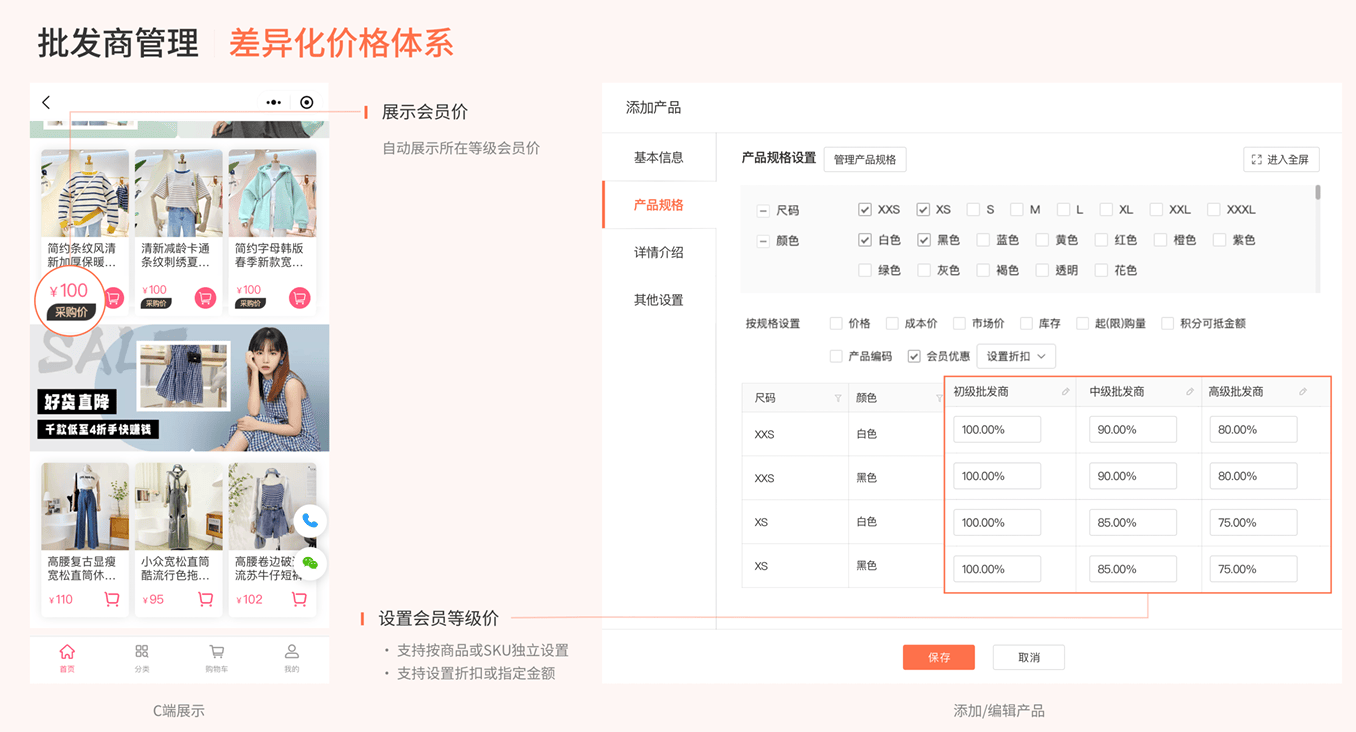
Task: Click edit pencil beside 初级批发商 column
Action: coord(1066,392)
